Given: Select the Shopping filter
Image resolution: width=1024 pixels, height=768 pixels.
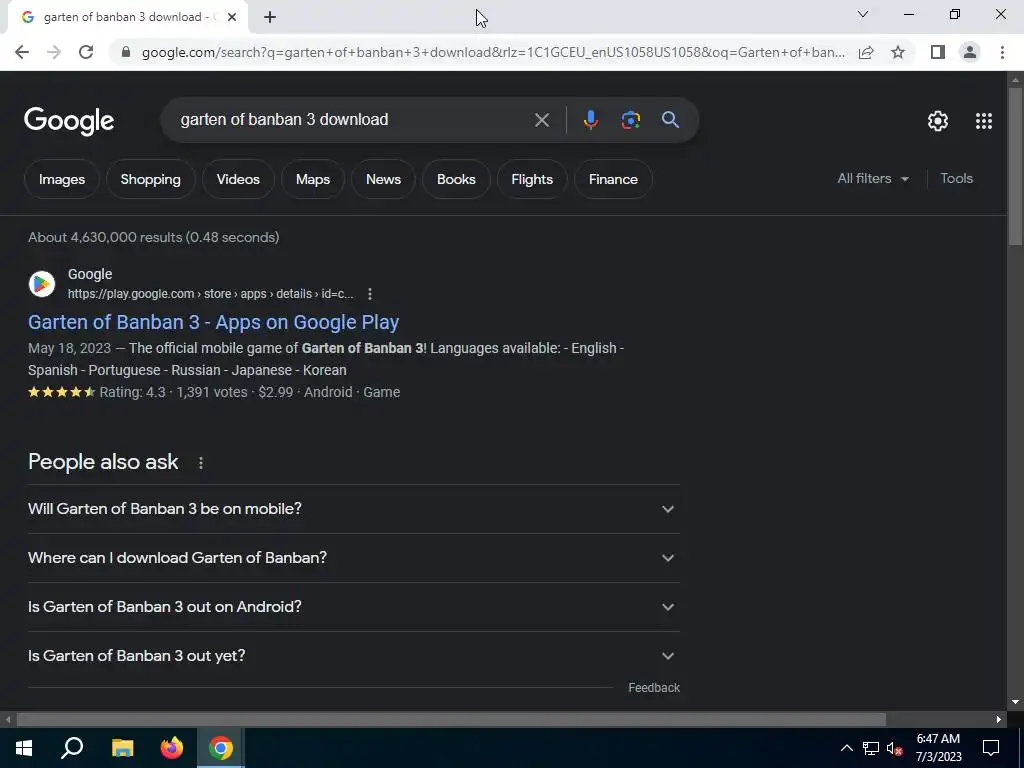Looking at the screenshot, I should (150, 179).
